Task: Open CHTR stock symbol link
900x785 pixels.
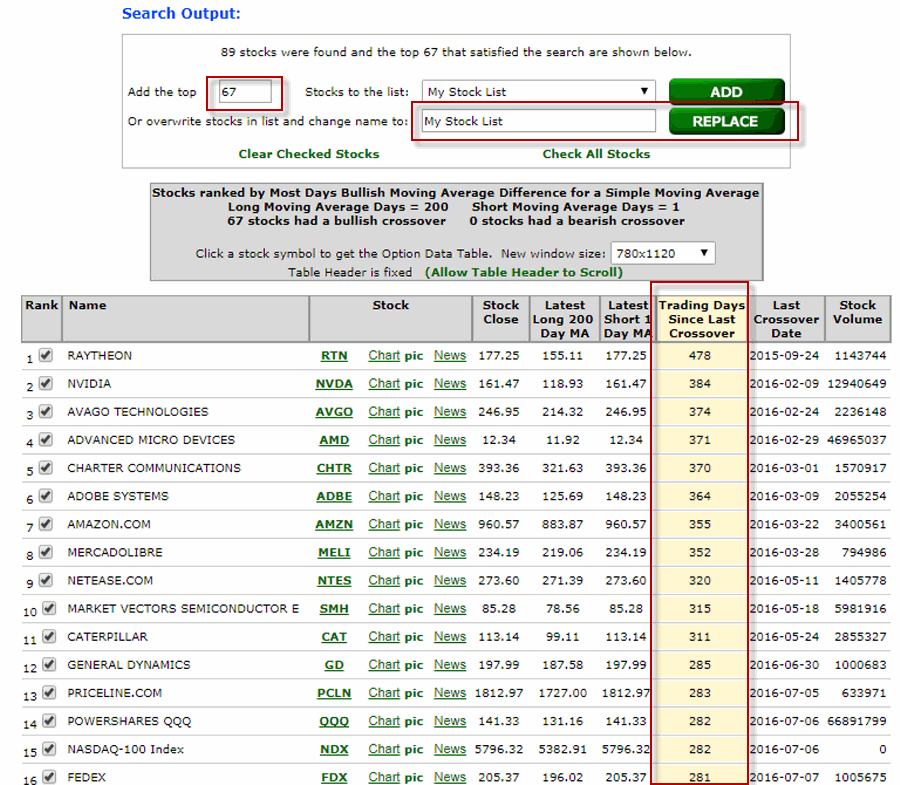Action: (x=334, y=468)
